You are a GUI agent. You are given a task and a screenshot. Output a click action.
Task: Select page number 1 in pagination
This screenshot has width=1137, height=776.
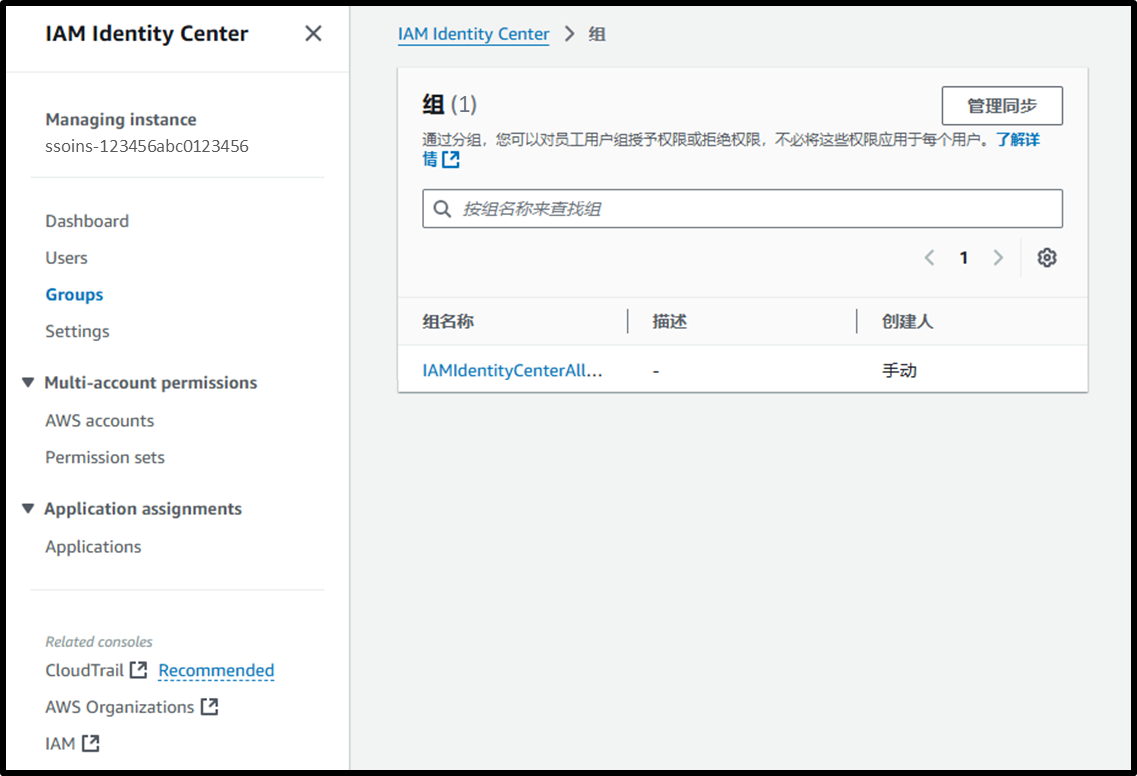[964, 257]
